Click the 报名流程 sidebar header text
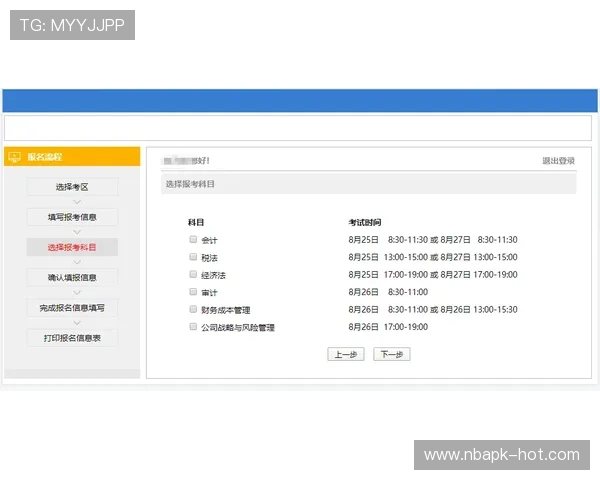600x480 pixels. coord(44,157)
